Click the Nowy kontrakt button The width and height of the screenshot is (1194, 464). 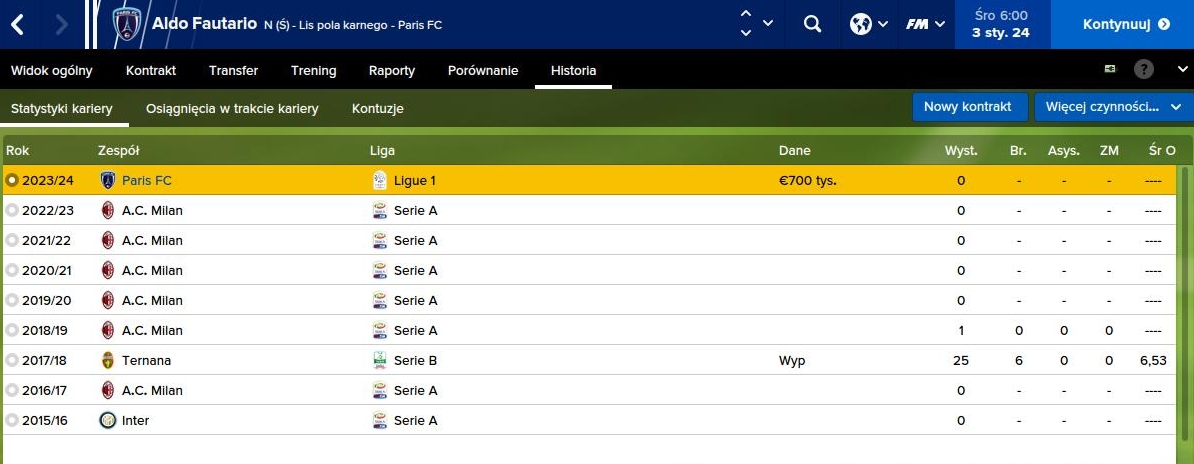click(x=969, y=107)
